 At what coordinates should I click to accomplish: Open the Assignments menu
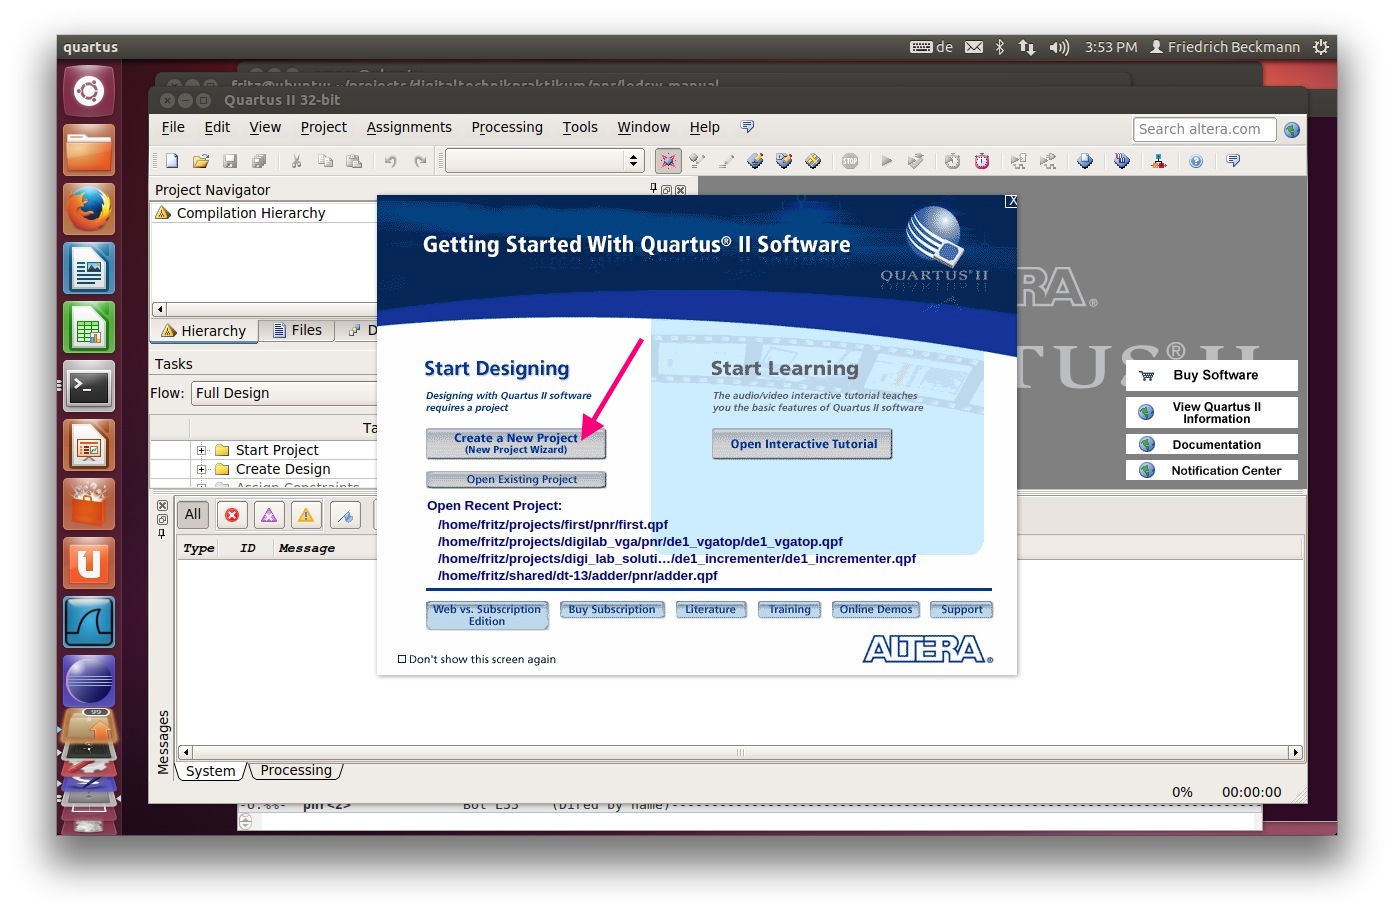(x=408, y=127)
